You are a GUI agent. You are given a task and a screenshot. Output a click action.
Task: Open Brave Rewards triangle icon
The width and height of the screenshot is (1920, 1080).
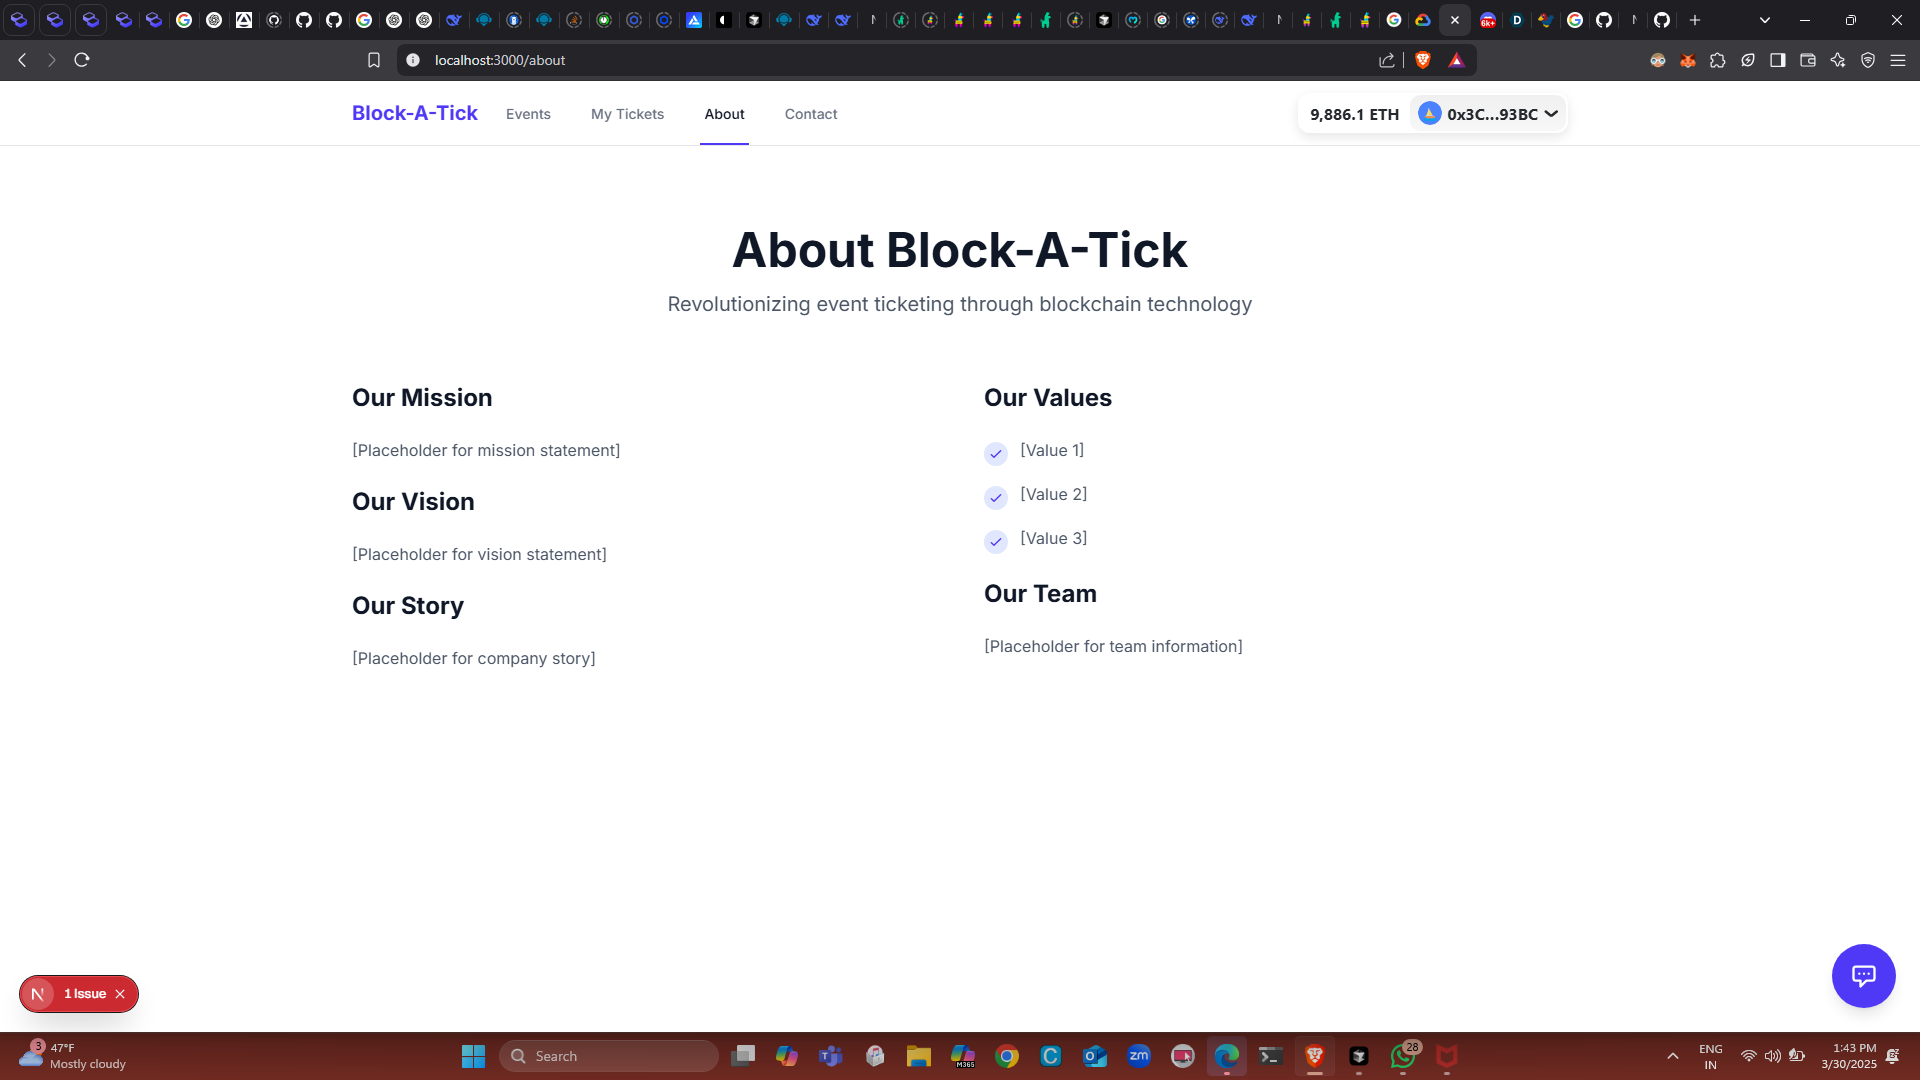pos(1456,60)
